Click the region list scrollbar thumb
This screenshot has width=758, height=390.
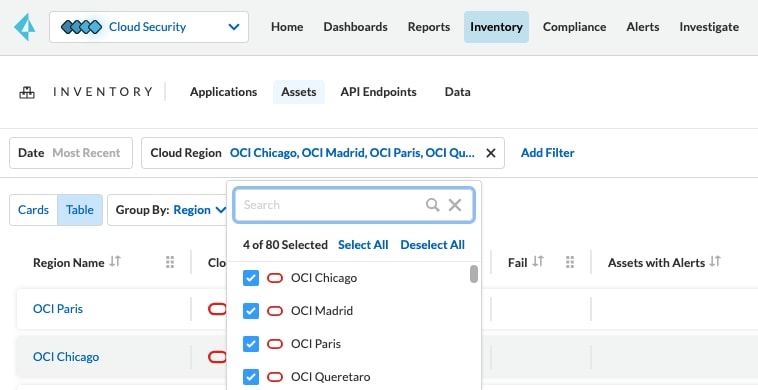point(474,274)
